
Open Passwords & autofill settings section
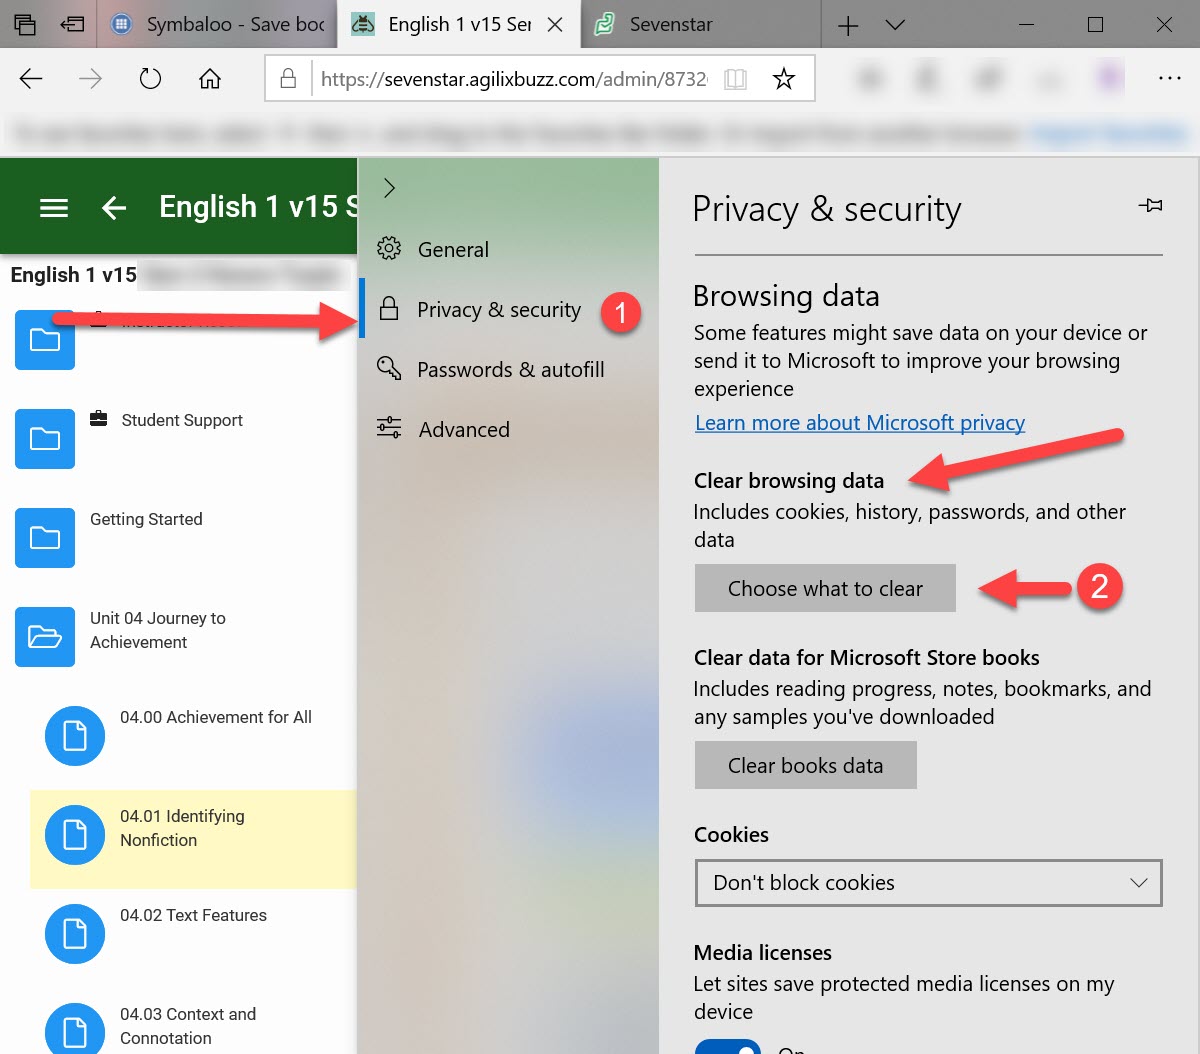[x=509, y=370]
